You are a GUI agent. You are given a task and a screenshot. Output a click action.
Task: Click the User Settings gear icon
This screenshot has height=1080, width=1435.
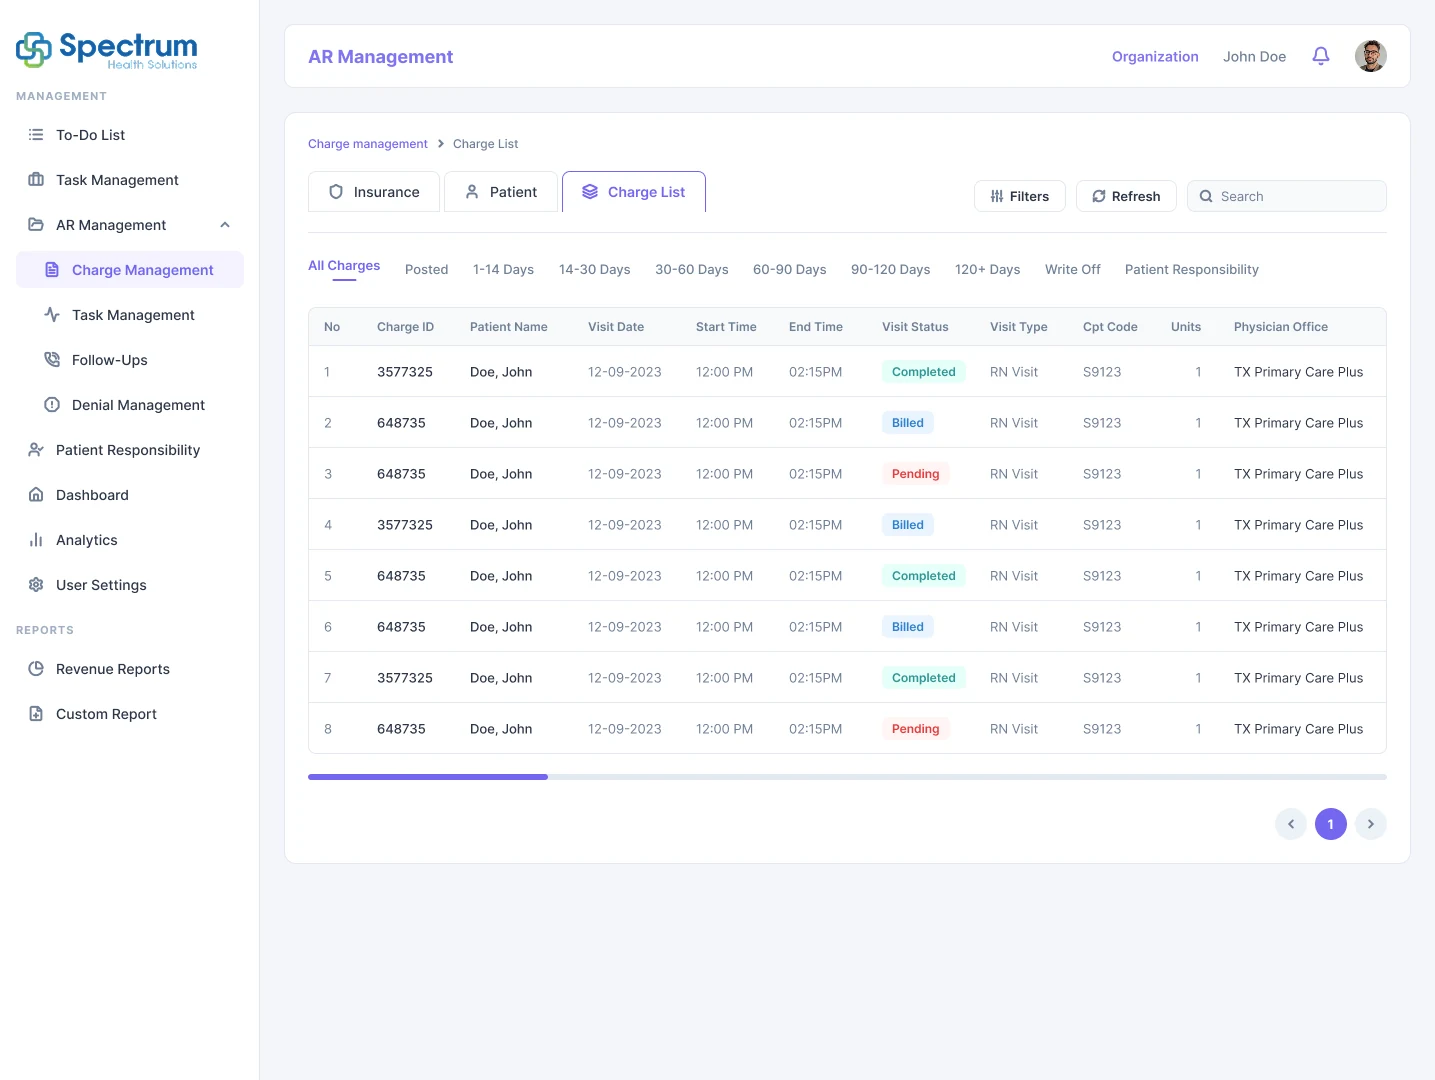[x=36, y=585]
